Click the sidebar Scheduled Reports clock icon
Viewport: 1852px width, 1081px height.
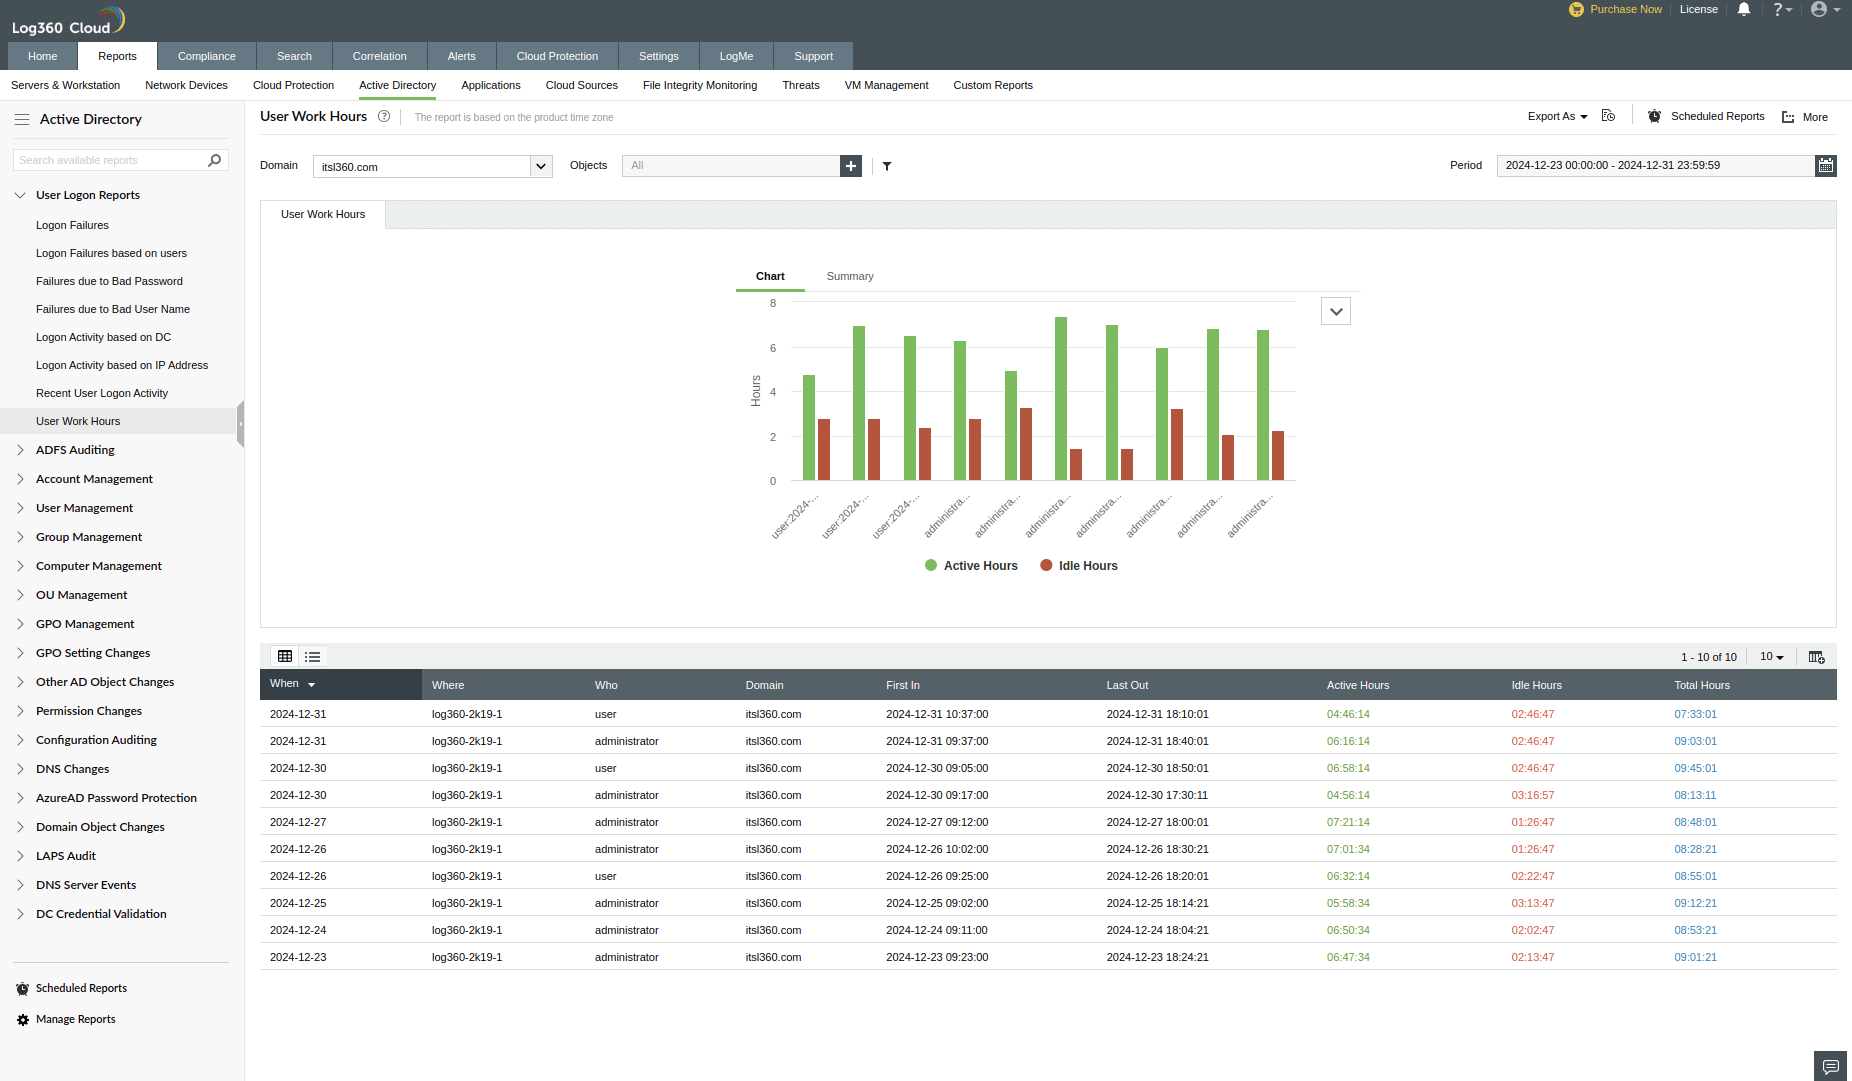[x=22, y=989]
